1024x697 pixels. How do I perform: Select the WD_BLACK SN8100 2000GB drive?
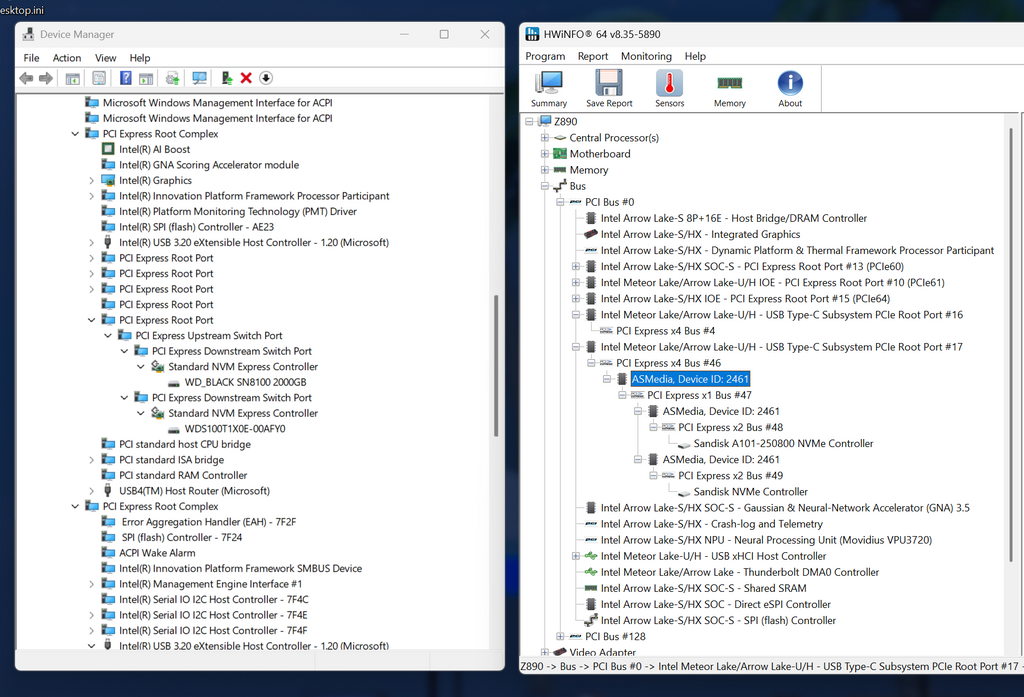pyautogui.click(x=245, y=382)
